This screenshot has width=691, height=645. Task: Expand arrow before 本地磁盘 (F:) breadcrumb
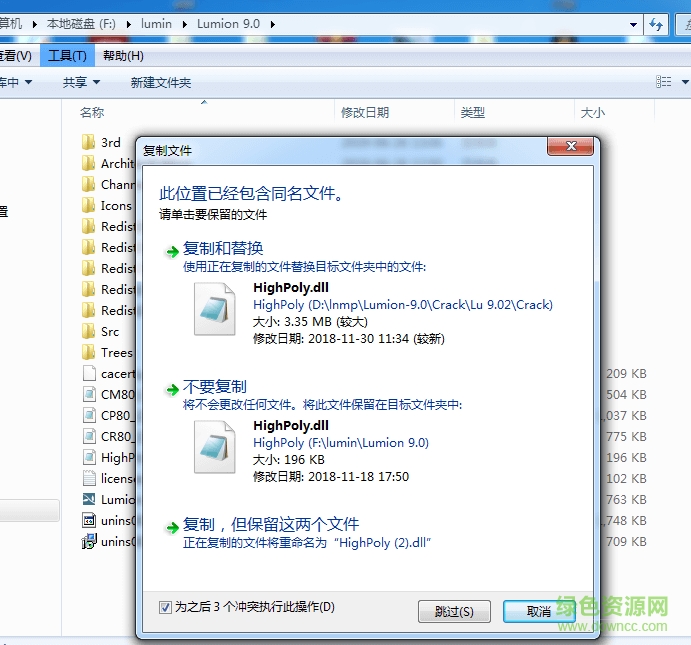click(35, 24)
